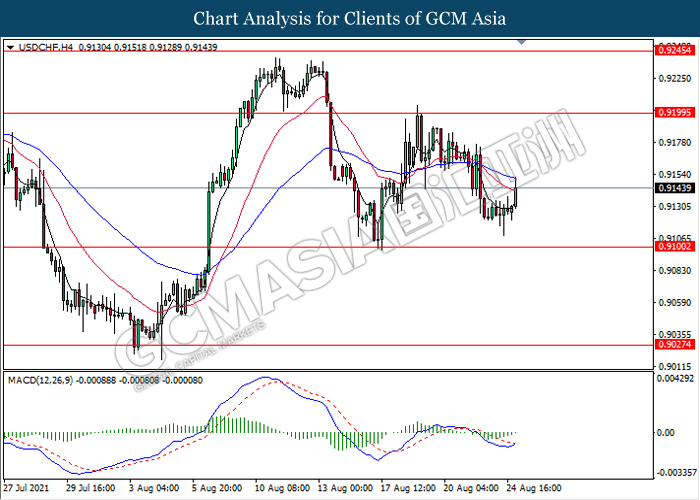The image size is (700, 500).
Task: Click the latest green candlestick on 24 Aug
Action: click(516, 197)
